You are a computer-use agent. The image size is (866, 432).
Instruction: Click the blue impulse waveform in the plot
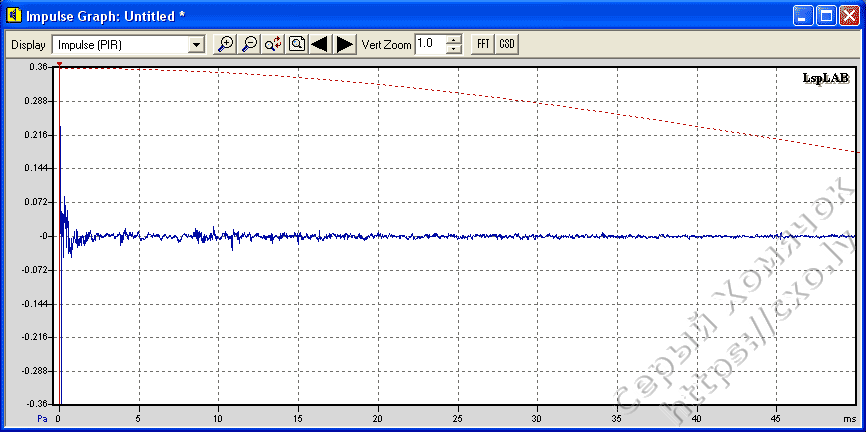coord(300,236)
